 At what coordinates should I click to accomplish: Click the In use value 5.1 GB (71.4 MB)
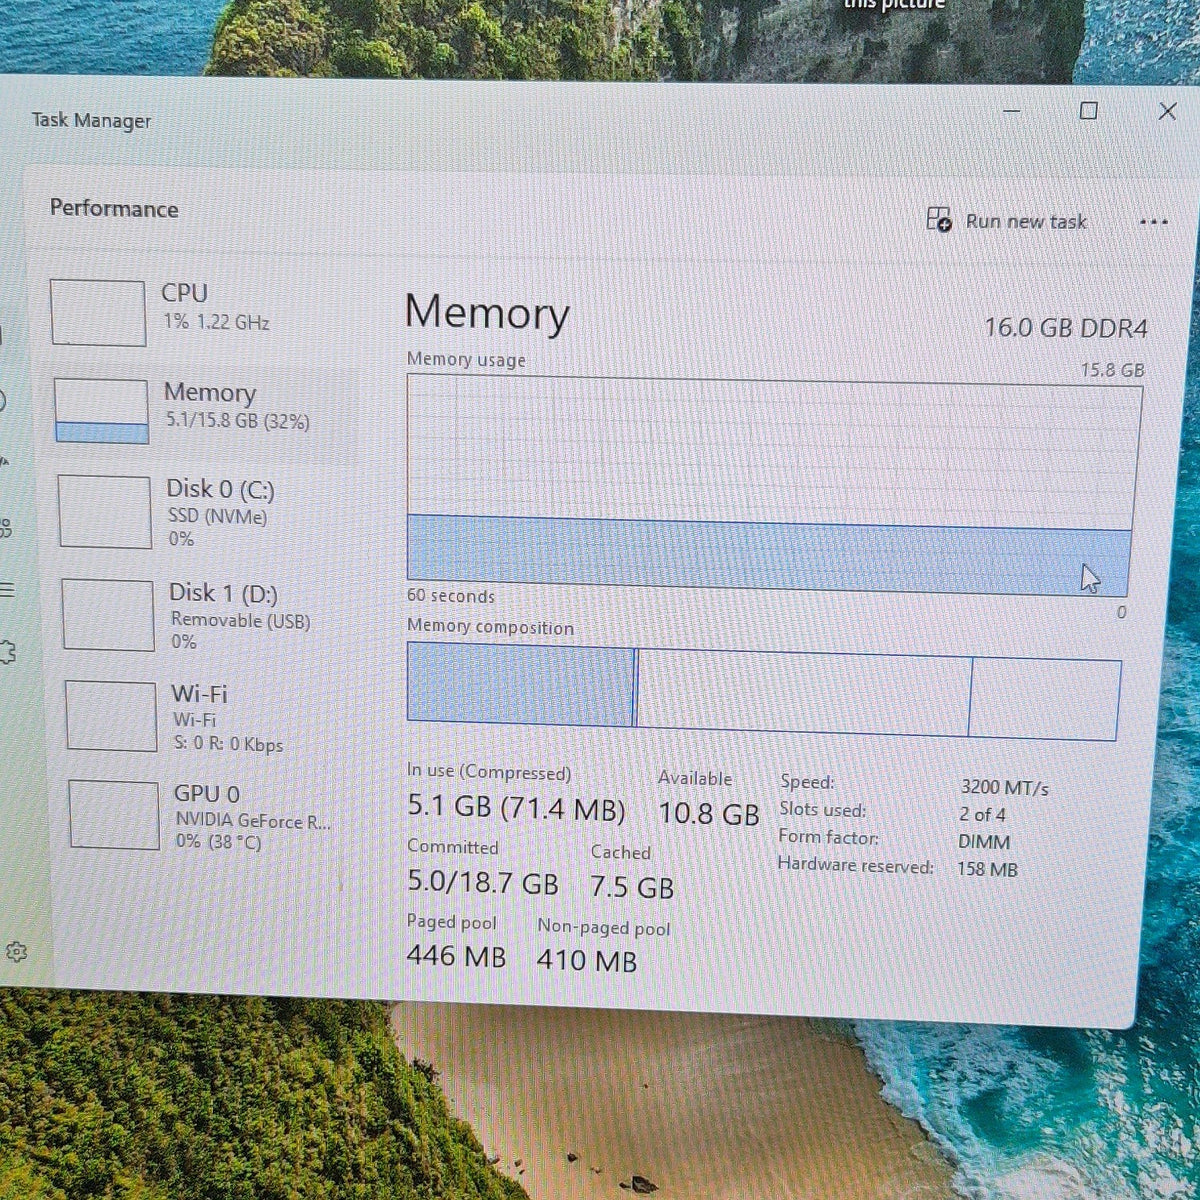(516, 808)
